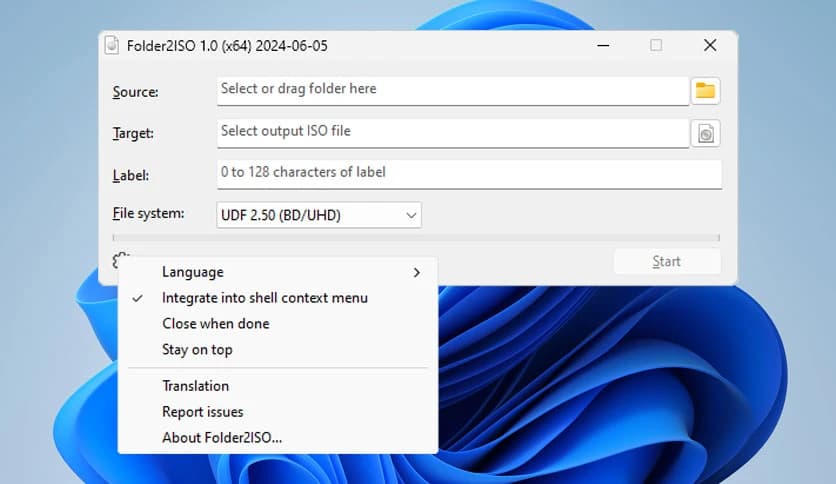Click the Start button
Screen dimensions: 836x484
[x=667, y=262]
